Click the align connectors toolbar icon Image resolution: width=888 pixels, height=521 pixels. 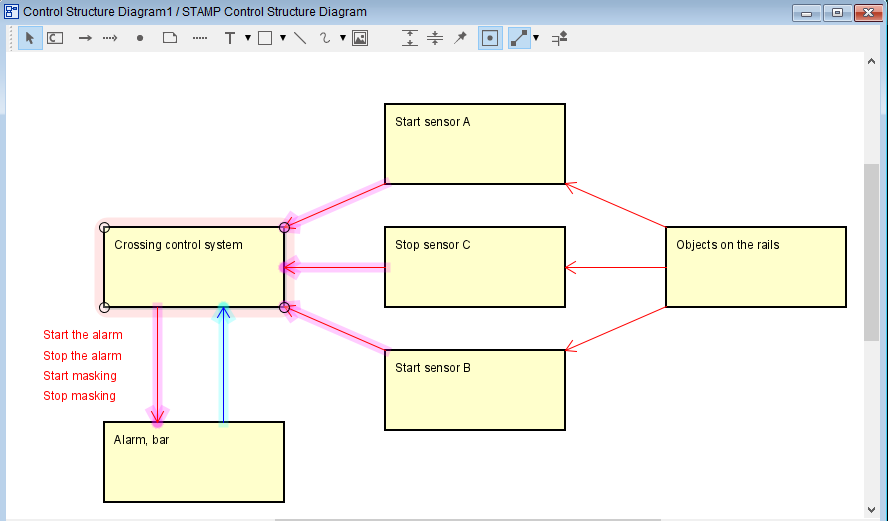pos(560,38)
